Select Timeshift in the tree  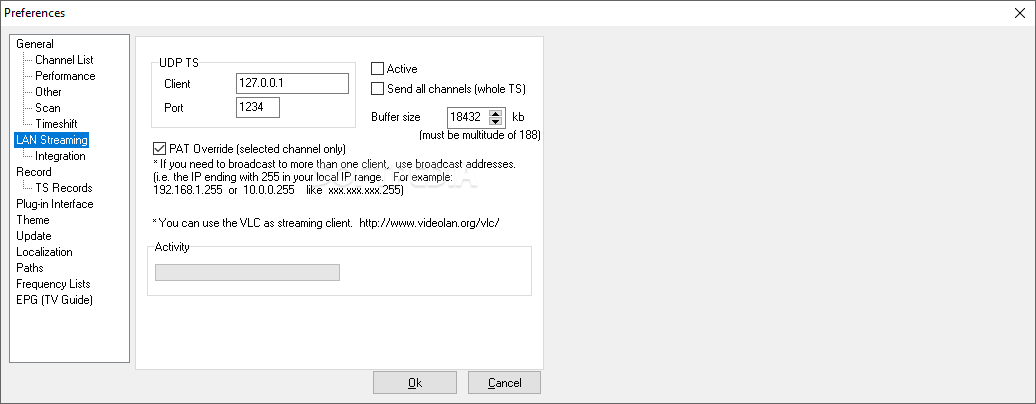[57, 124]
